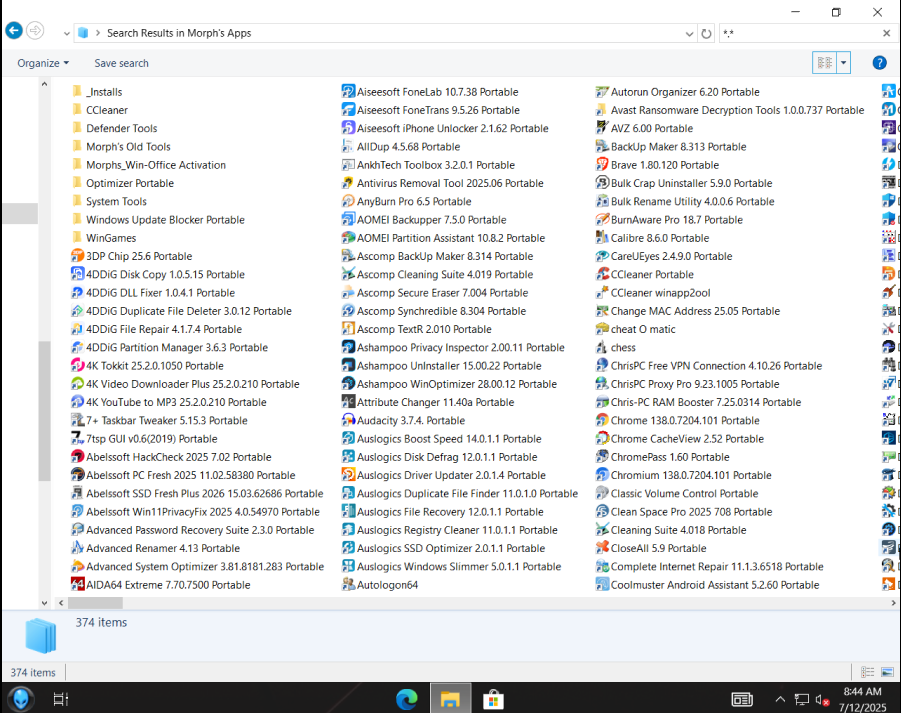Viewport: 901px width, 713px height.
Task: Click the Autologon64 icon
Action: click(348, 585)
